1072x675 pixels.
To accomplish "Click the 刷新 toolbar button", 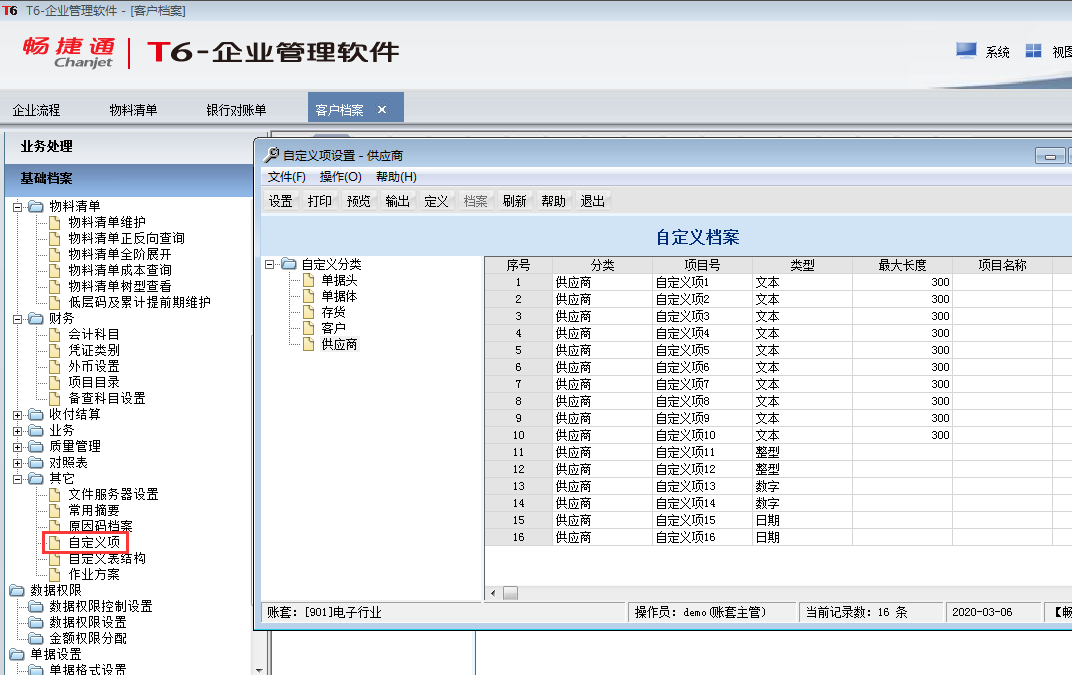I will 514,201.
